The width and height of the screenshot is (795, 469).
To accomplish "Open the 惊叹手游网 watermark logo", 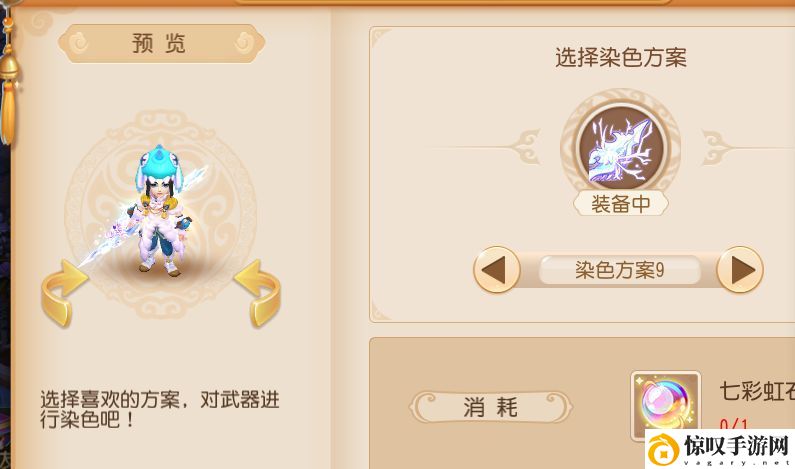I will coord(720,449).
